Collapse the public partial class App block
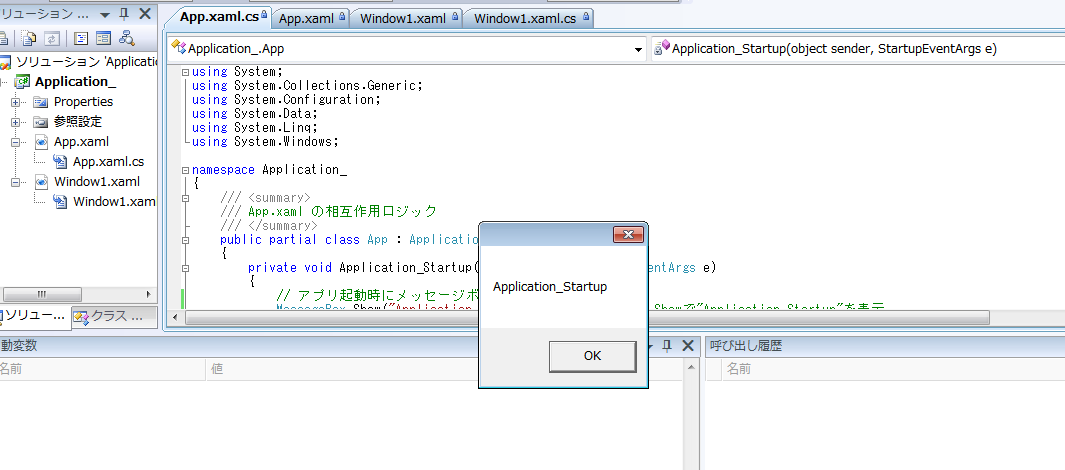This screenshot has width=1065, height=470. pyautogui.click(x=185, y=240)
